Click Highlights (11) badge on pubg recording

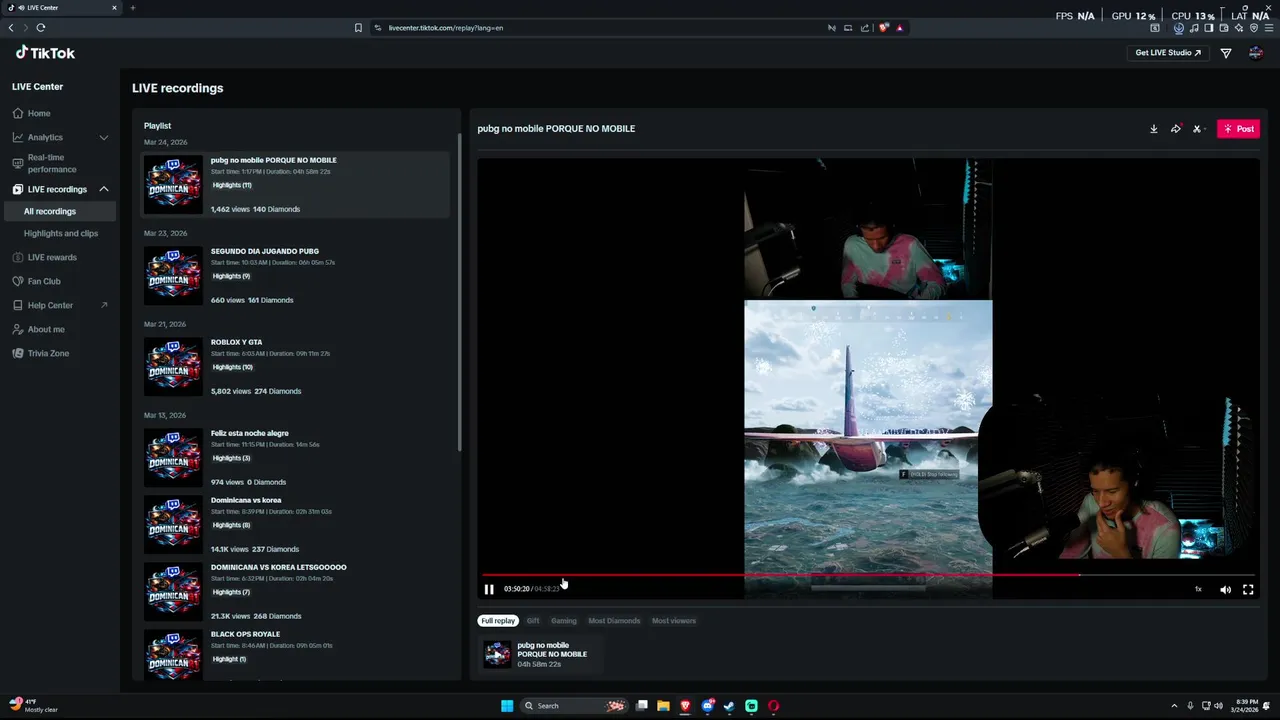point(232,185)
